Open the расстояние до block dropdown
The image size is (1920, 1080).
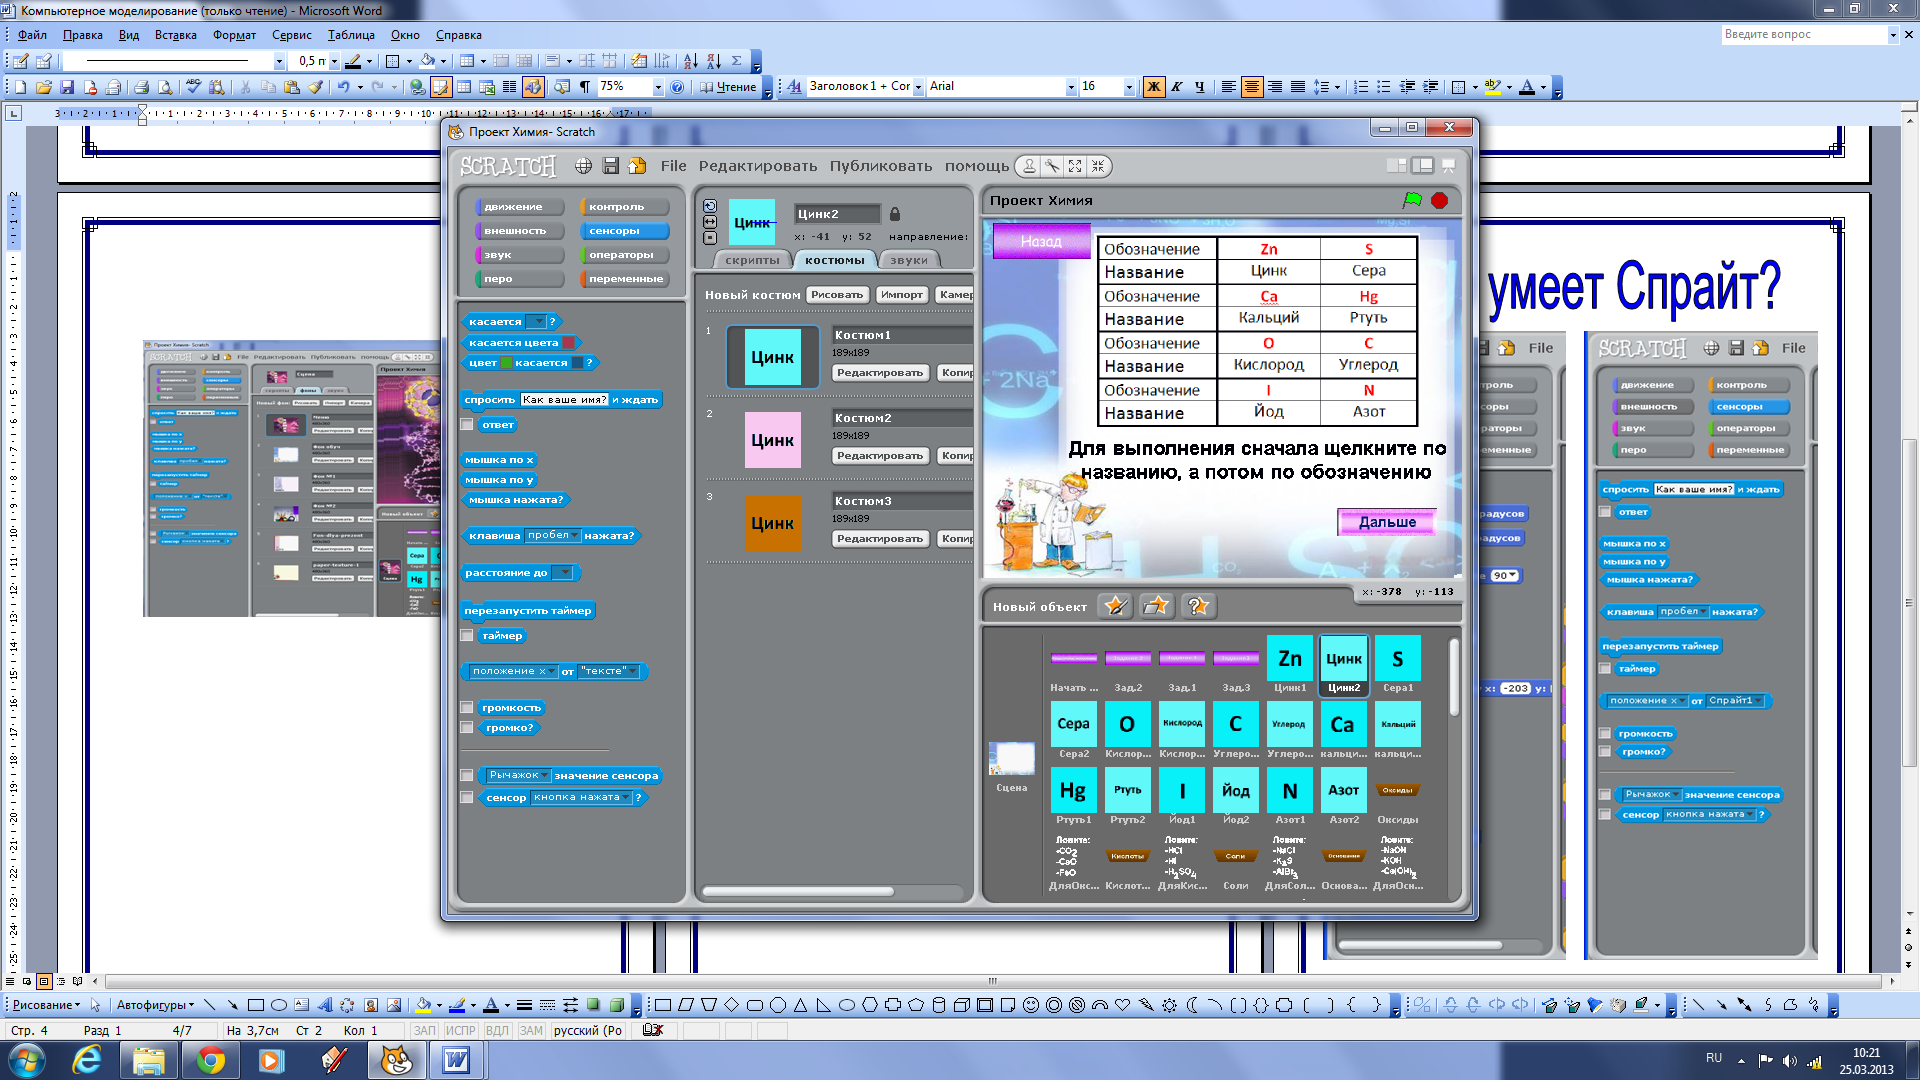tap(563, 573)
